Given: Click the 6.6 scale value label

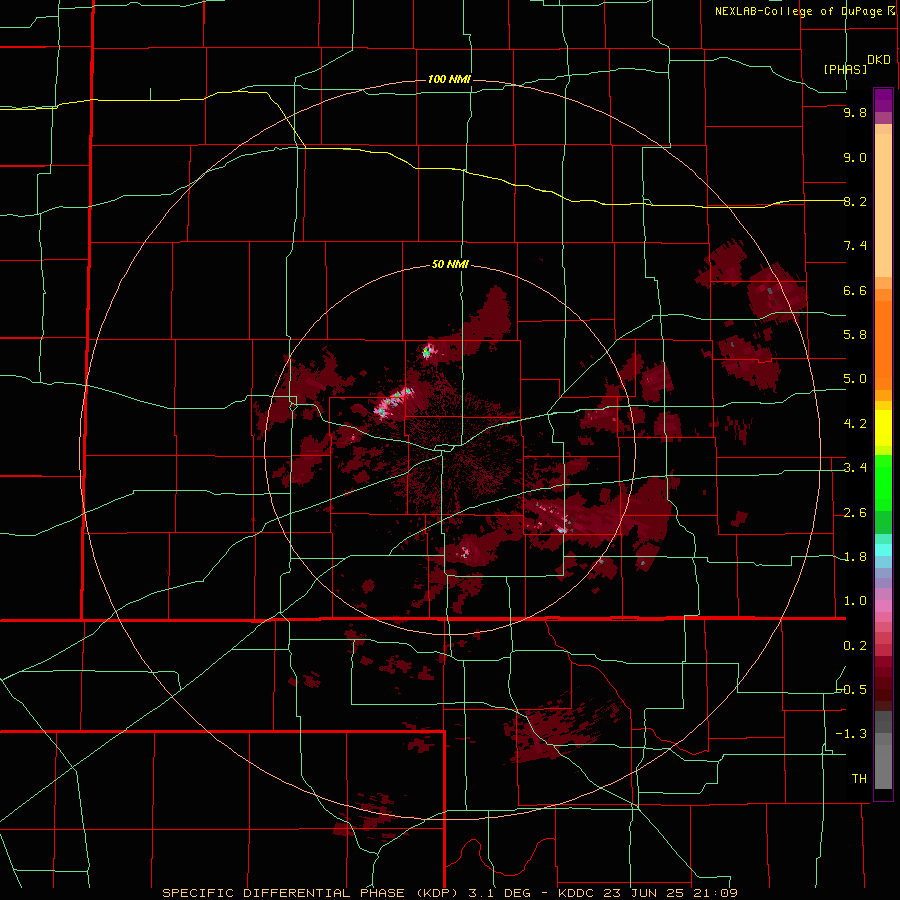Looking at the screenshot, I should click(855, 290).
